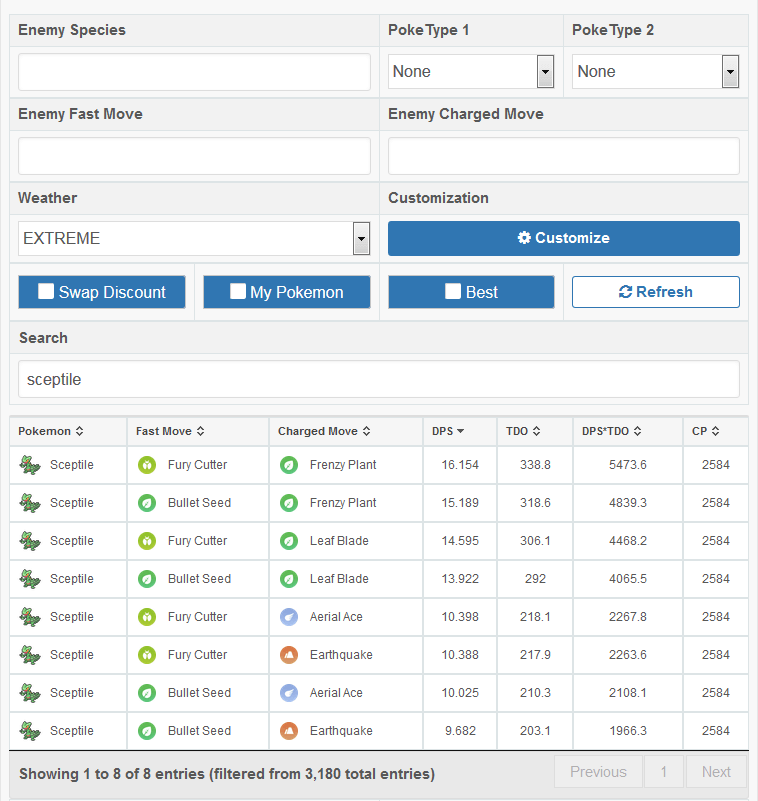Click bug-type icon beside Fury Cutter, 2267.8 row
The image size is (758, 801).
147,617
